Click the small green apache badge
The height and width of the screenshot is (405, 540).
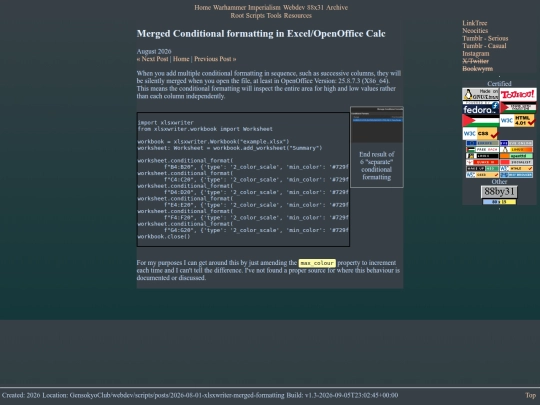click(516, 156)
